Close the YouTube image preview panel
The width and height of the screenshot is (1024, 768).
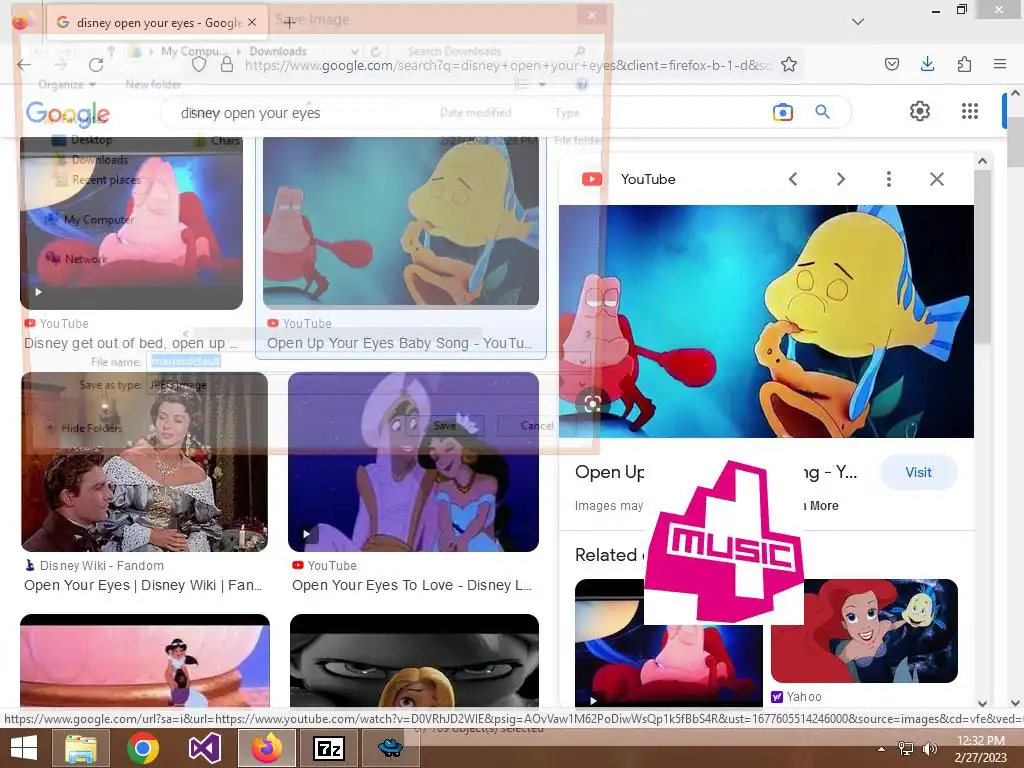click(936, 179)
